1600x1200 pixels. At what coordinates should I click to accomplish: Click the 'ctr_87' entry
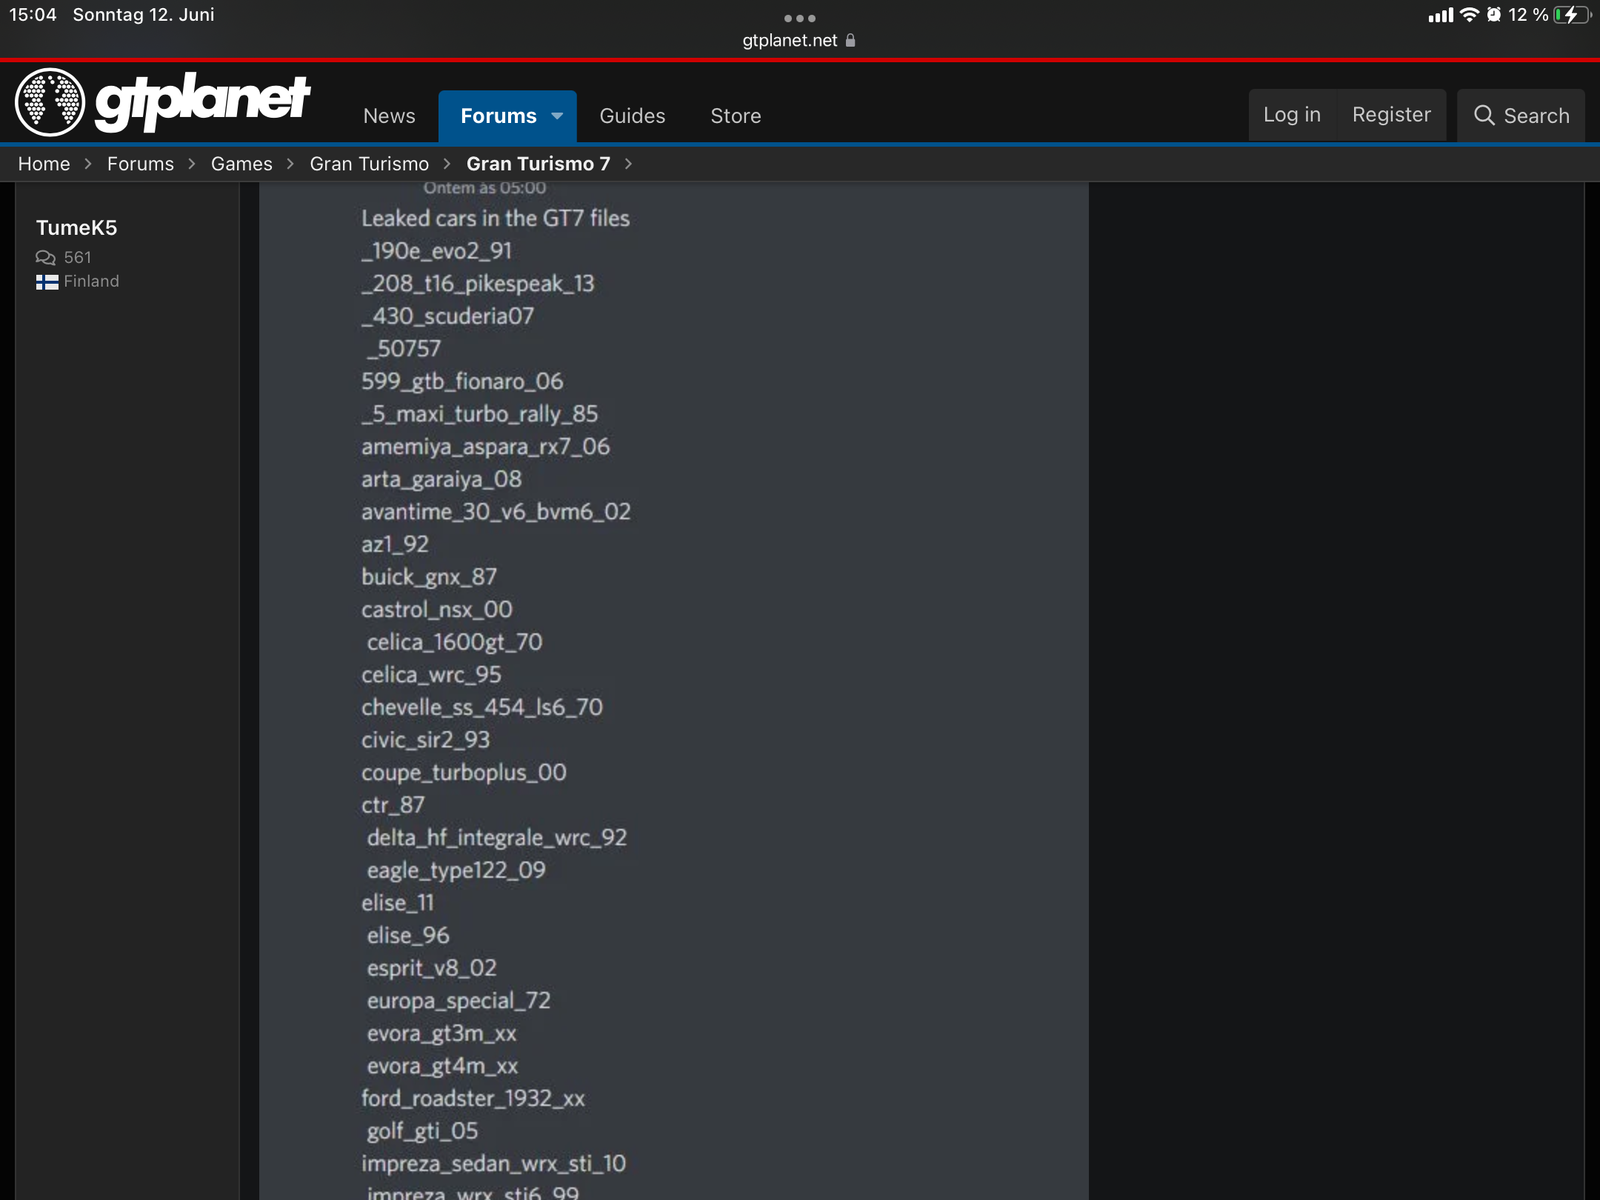[x=393, y=805]
